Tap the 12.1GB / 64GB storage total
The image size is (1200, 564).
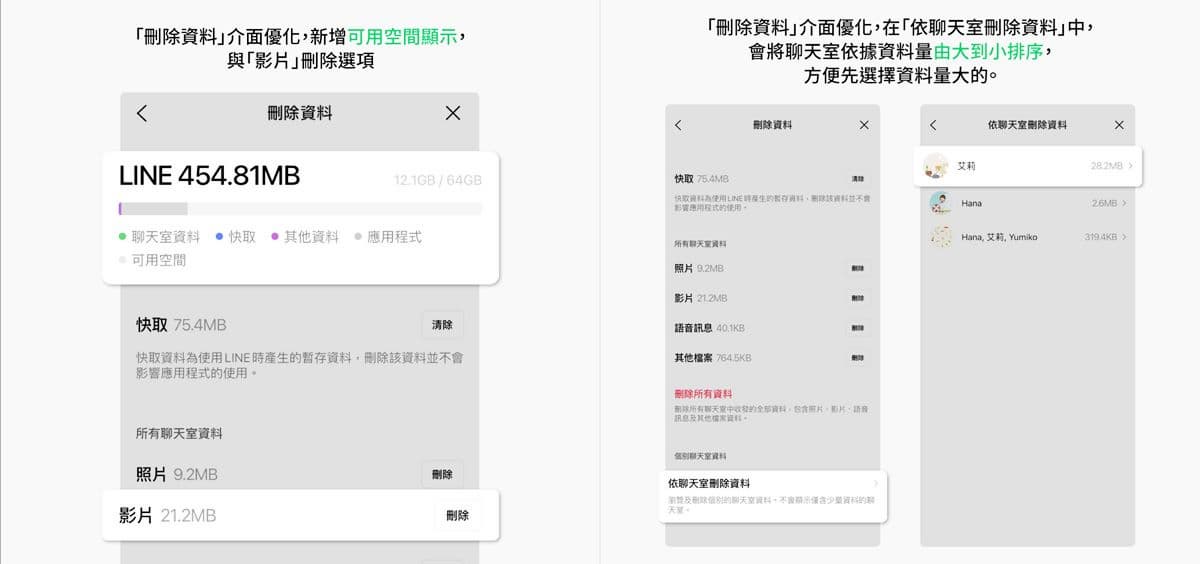coord(438,180)
